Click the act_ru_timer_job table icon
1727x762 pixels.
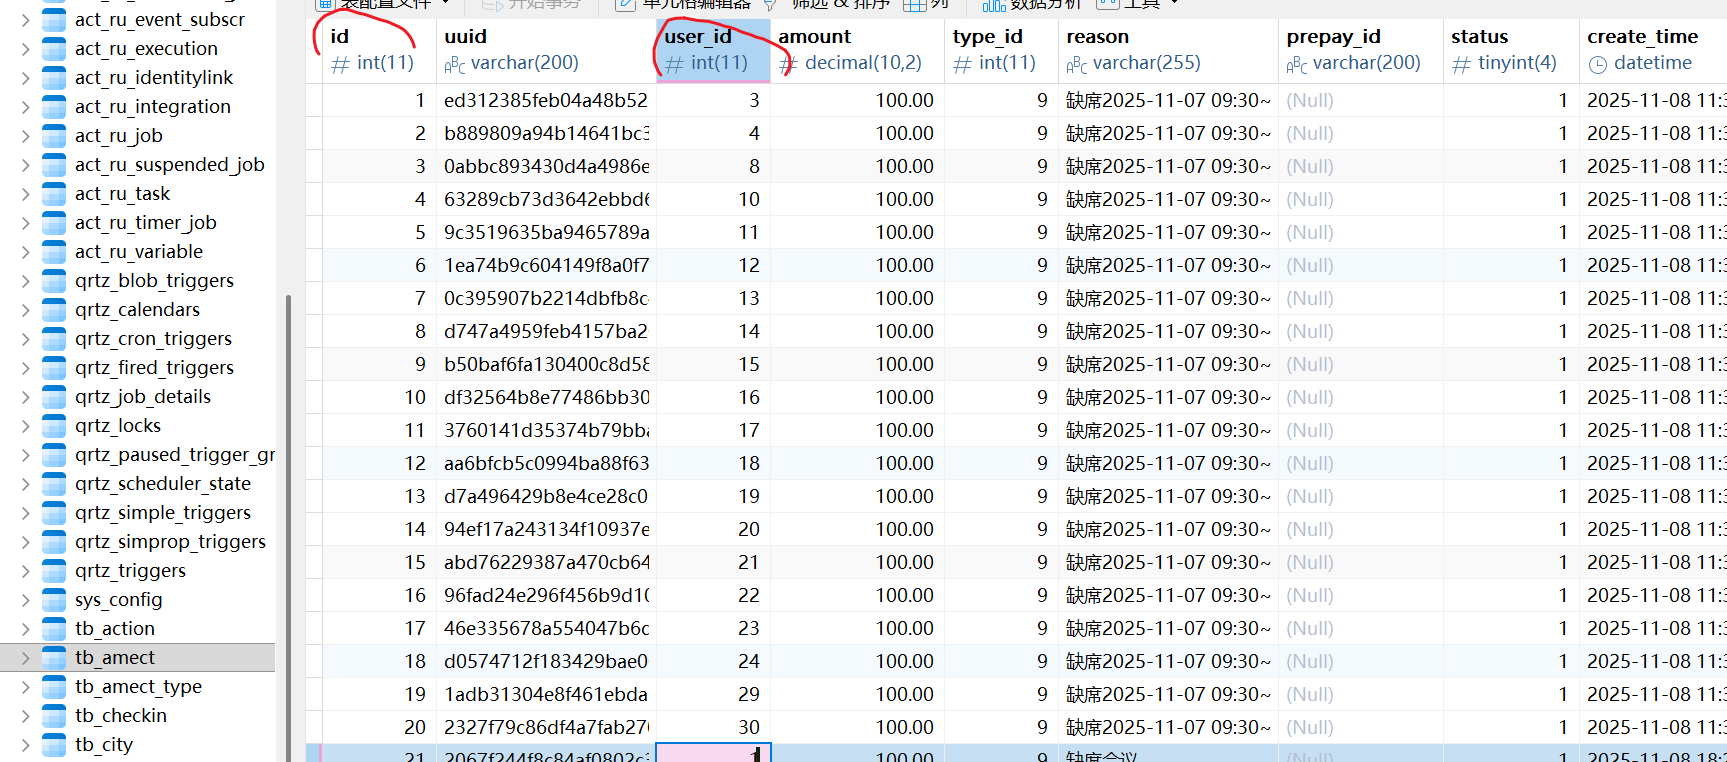pyautogui.click(x=55, y=223)
